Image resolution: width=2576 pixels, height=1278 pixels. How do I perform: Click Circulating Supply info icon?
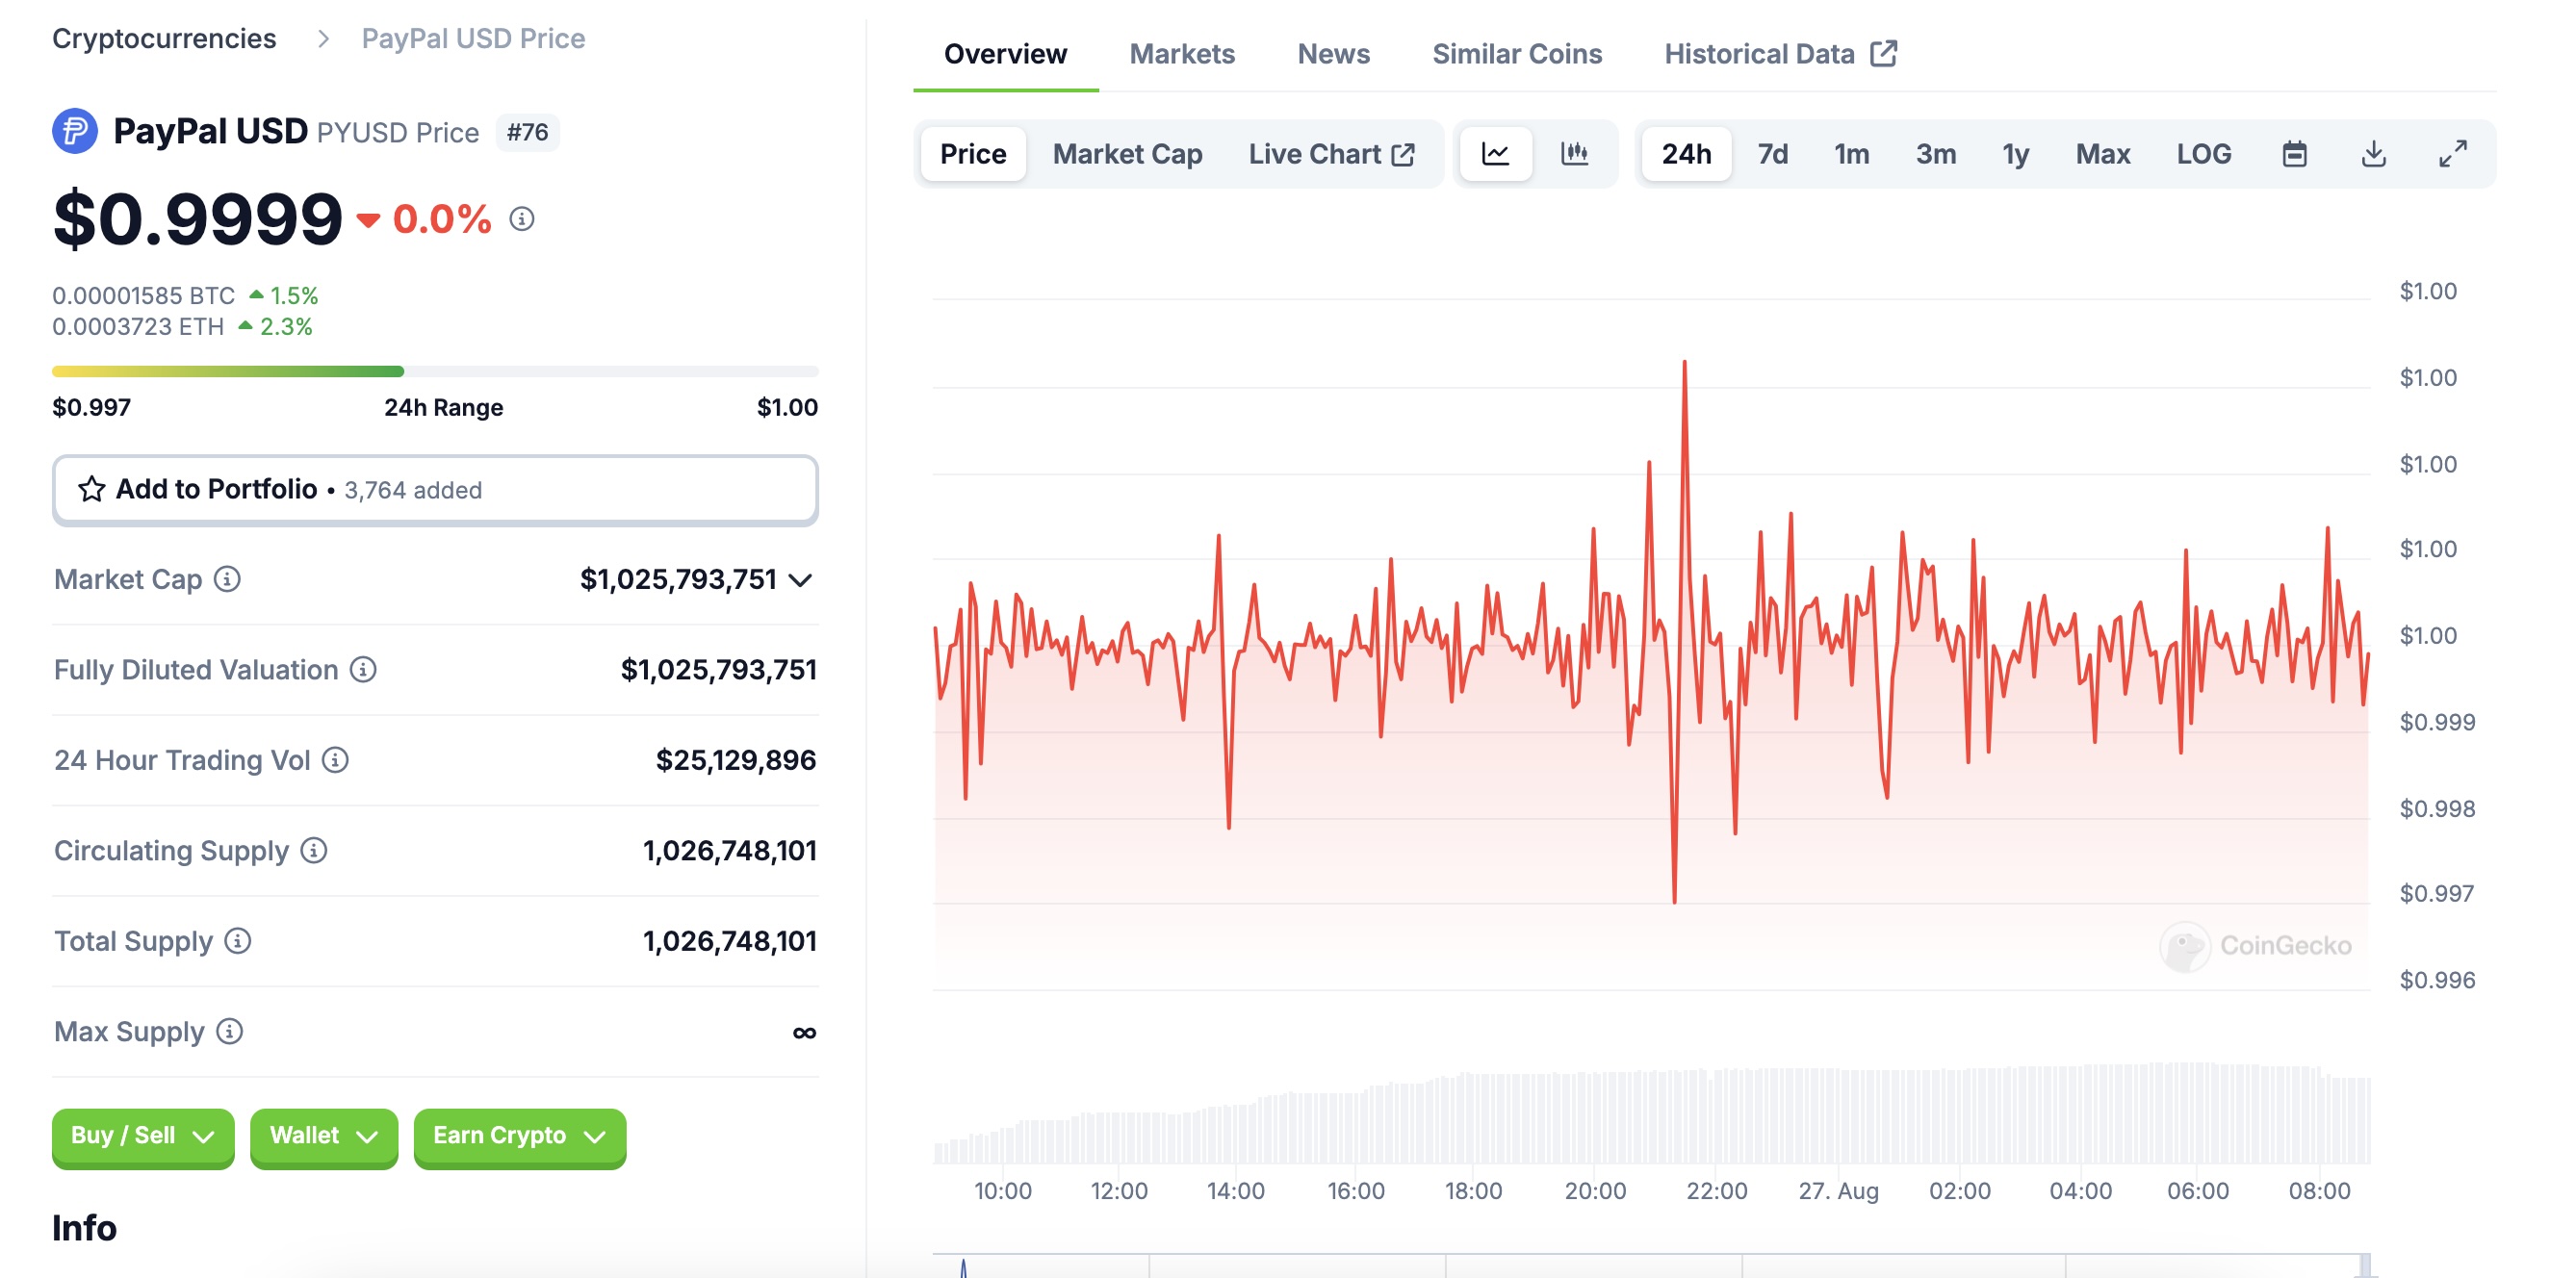(x=314, y=850)
